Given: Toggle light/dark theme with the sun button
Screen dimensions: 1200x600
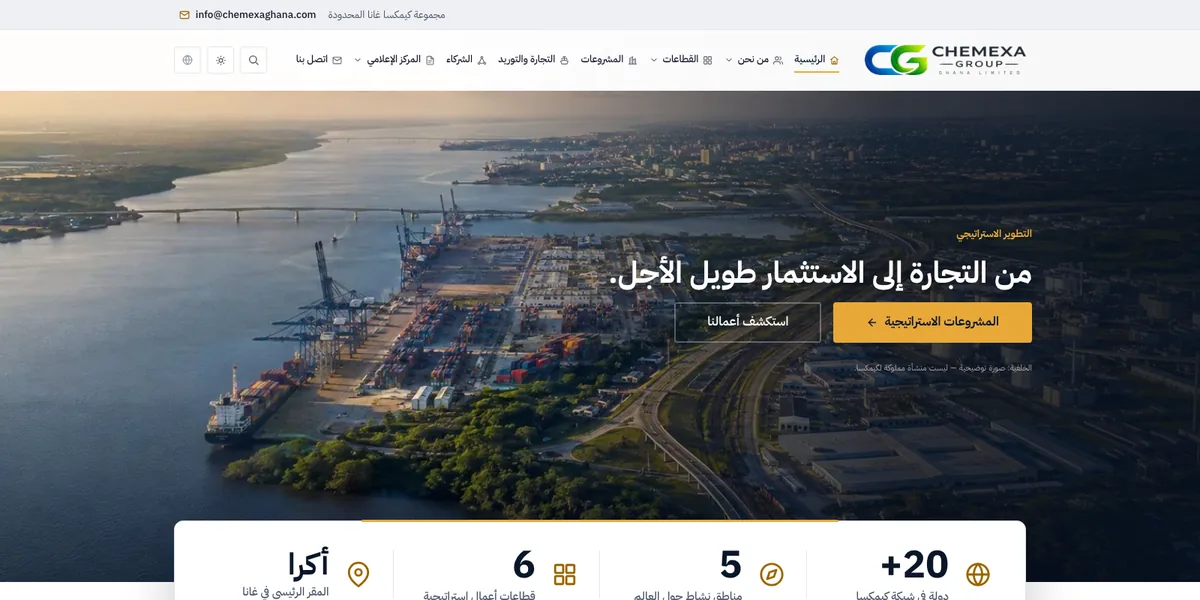Looking at the screenshot, I should tap(221, 60).
